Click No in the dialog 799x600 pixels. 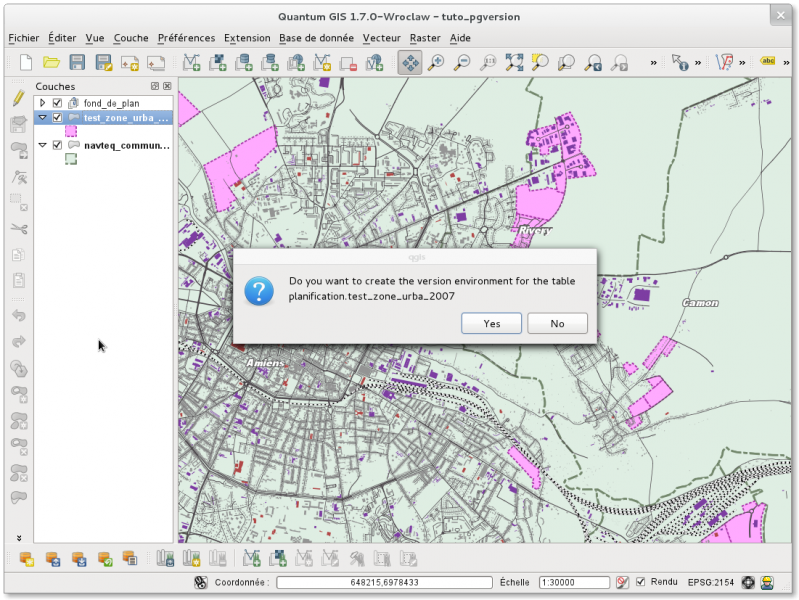(x=557, y=323)
